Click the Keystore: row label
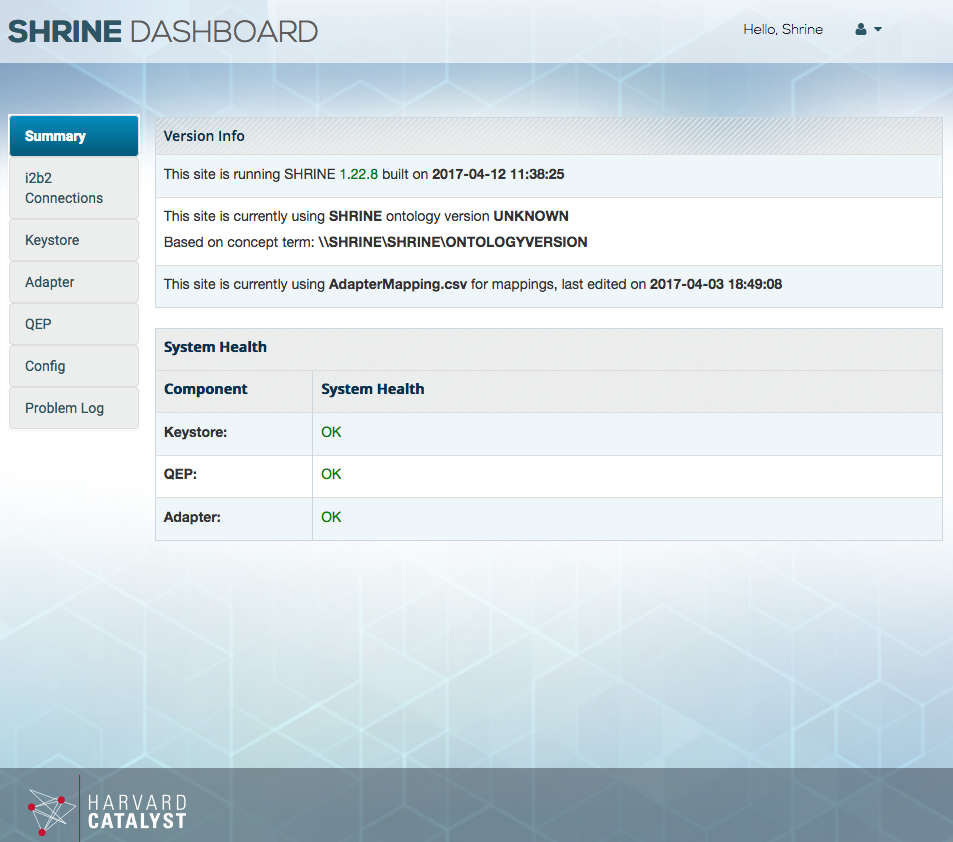Viewport: 953px width, 842px height. pyautogui.click(x=195, y=432)
